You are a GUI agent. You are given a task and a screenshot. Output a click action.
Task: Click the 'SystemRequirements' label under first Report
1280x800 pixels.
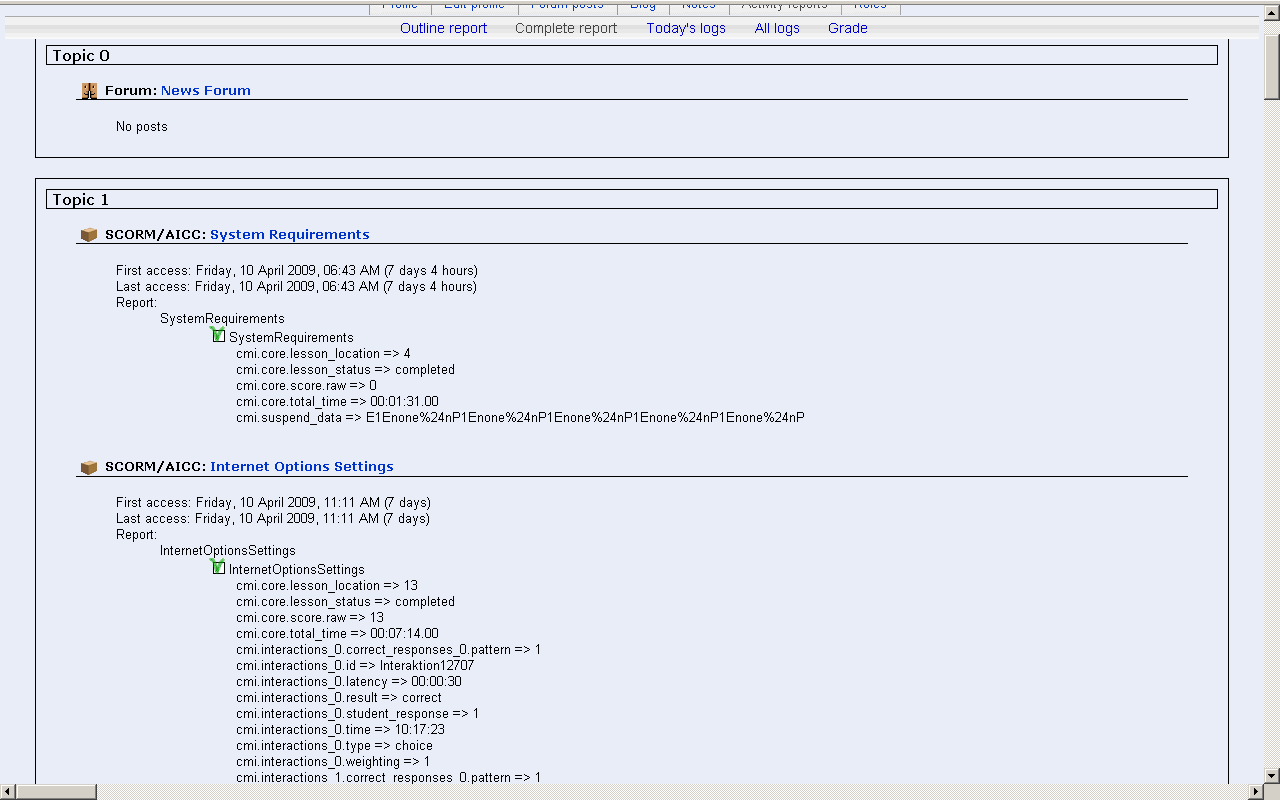point(222,319)
